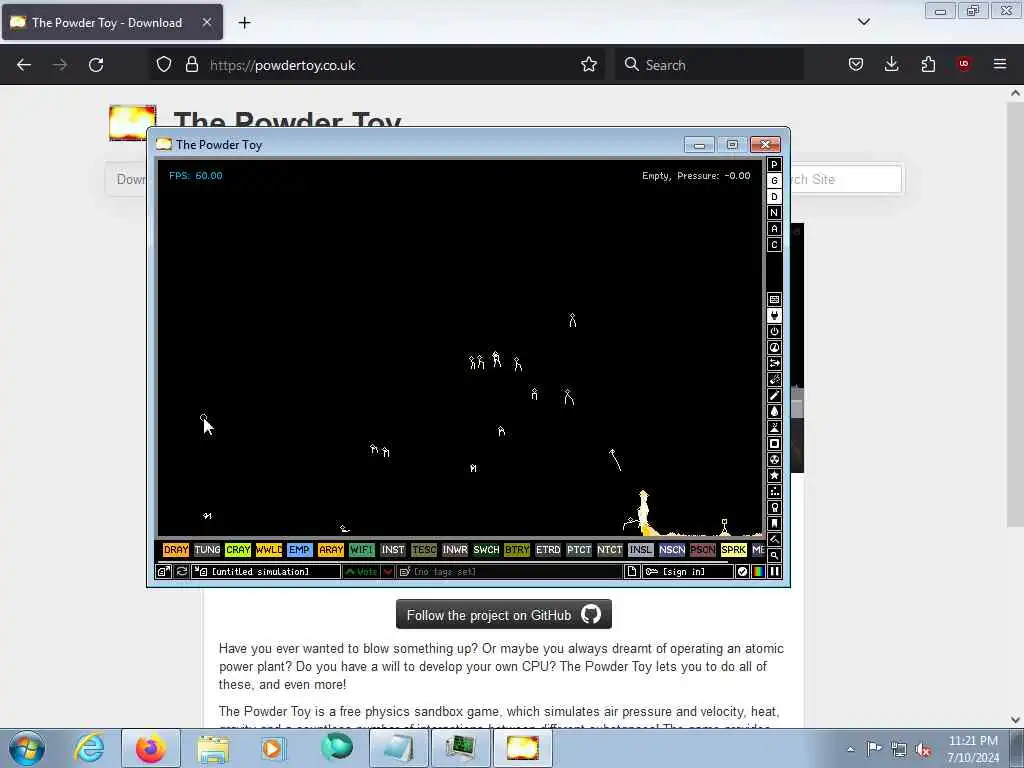
Task: Click the uBlock Origin toolbar icon
Action: point(964,64)
